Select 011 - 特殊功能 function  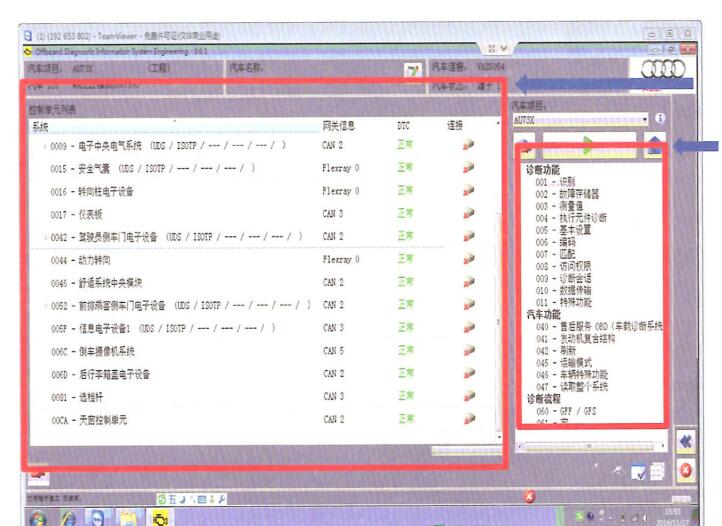click(563, 302)
